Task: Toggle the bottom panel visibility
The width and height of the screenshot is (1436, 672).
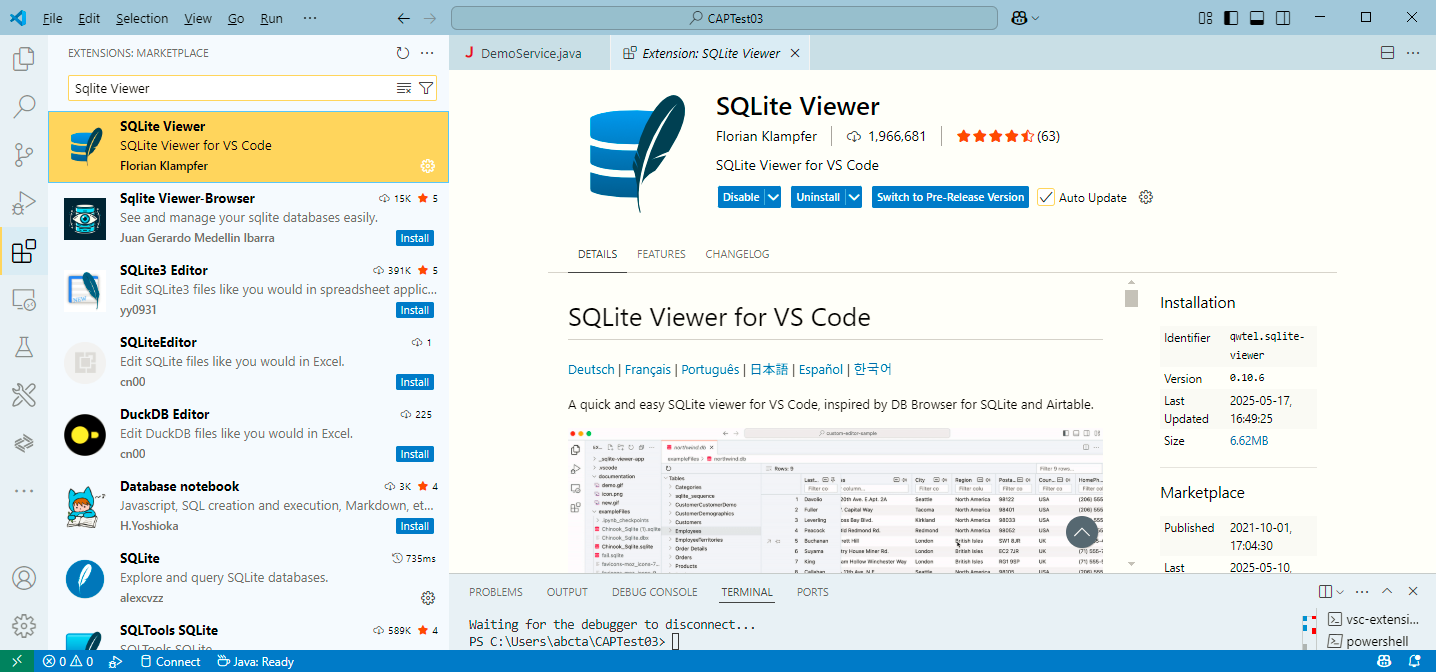Action: [1257, 18]
